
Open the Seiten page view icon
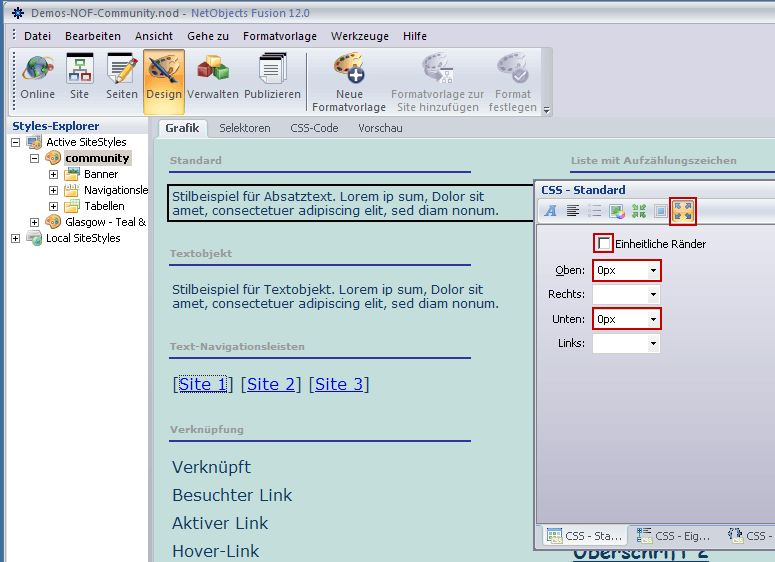(x=122, y=69)
